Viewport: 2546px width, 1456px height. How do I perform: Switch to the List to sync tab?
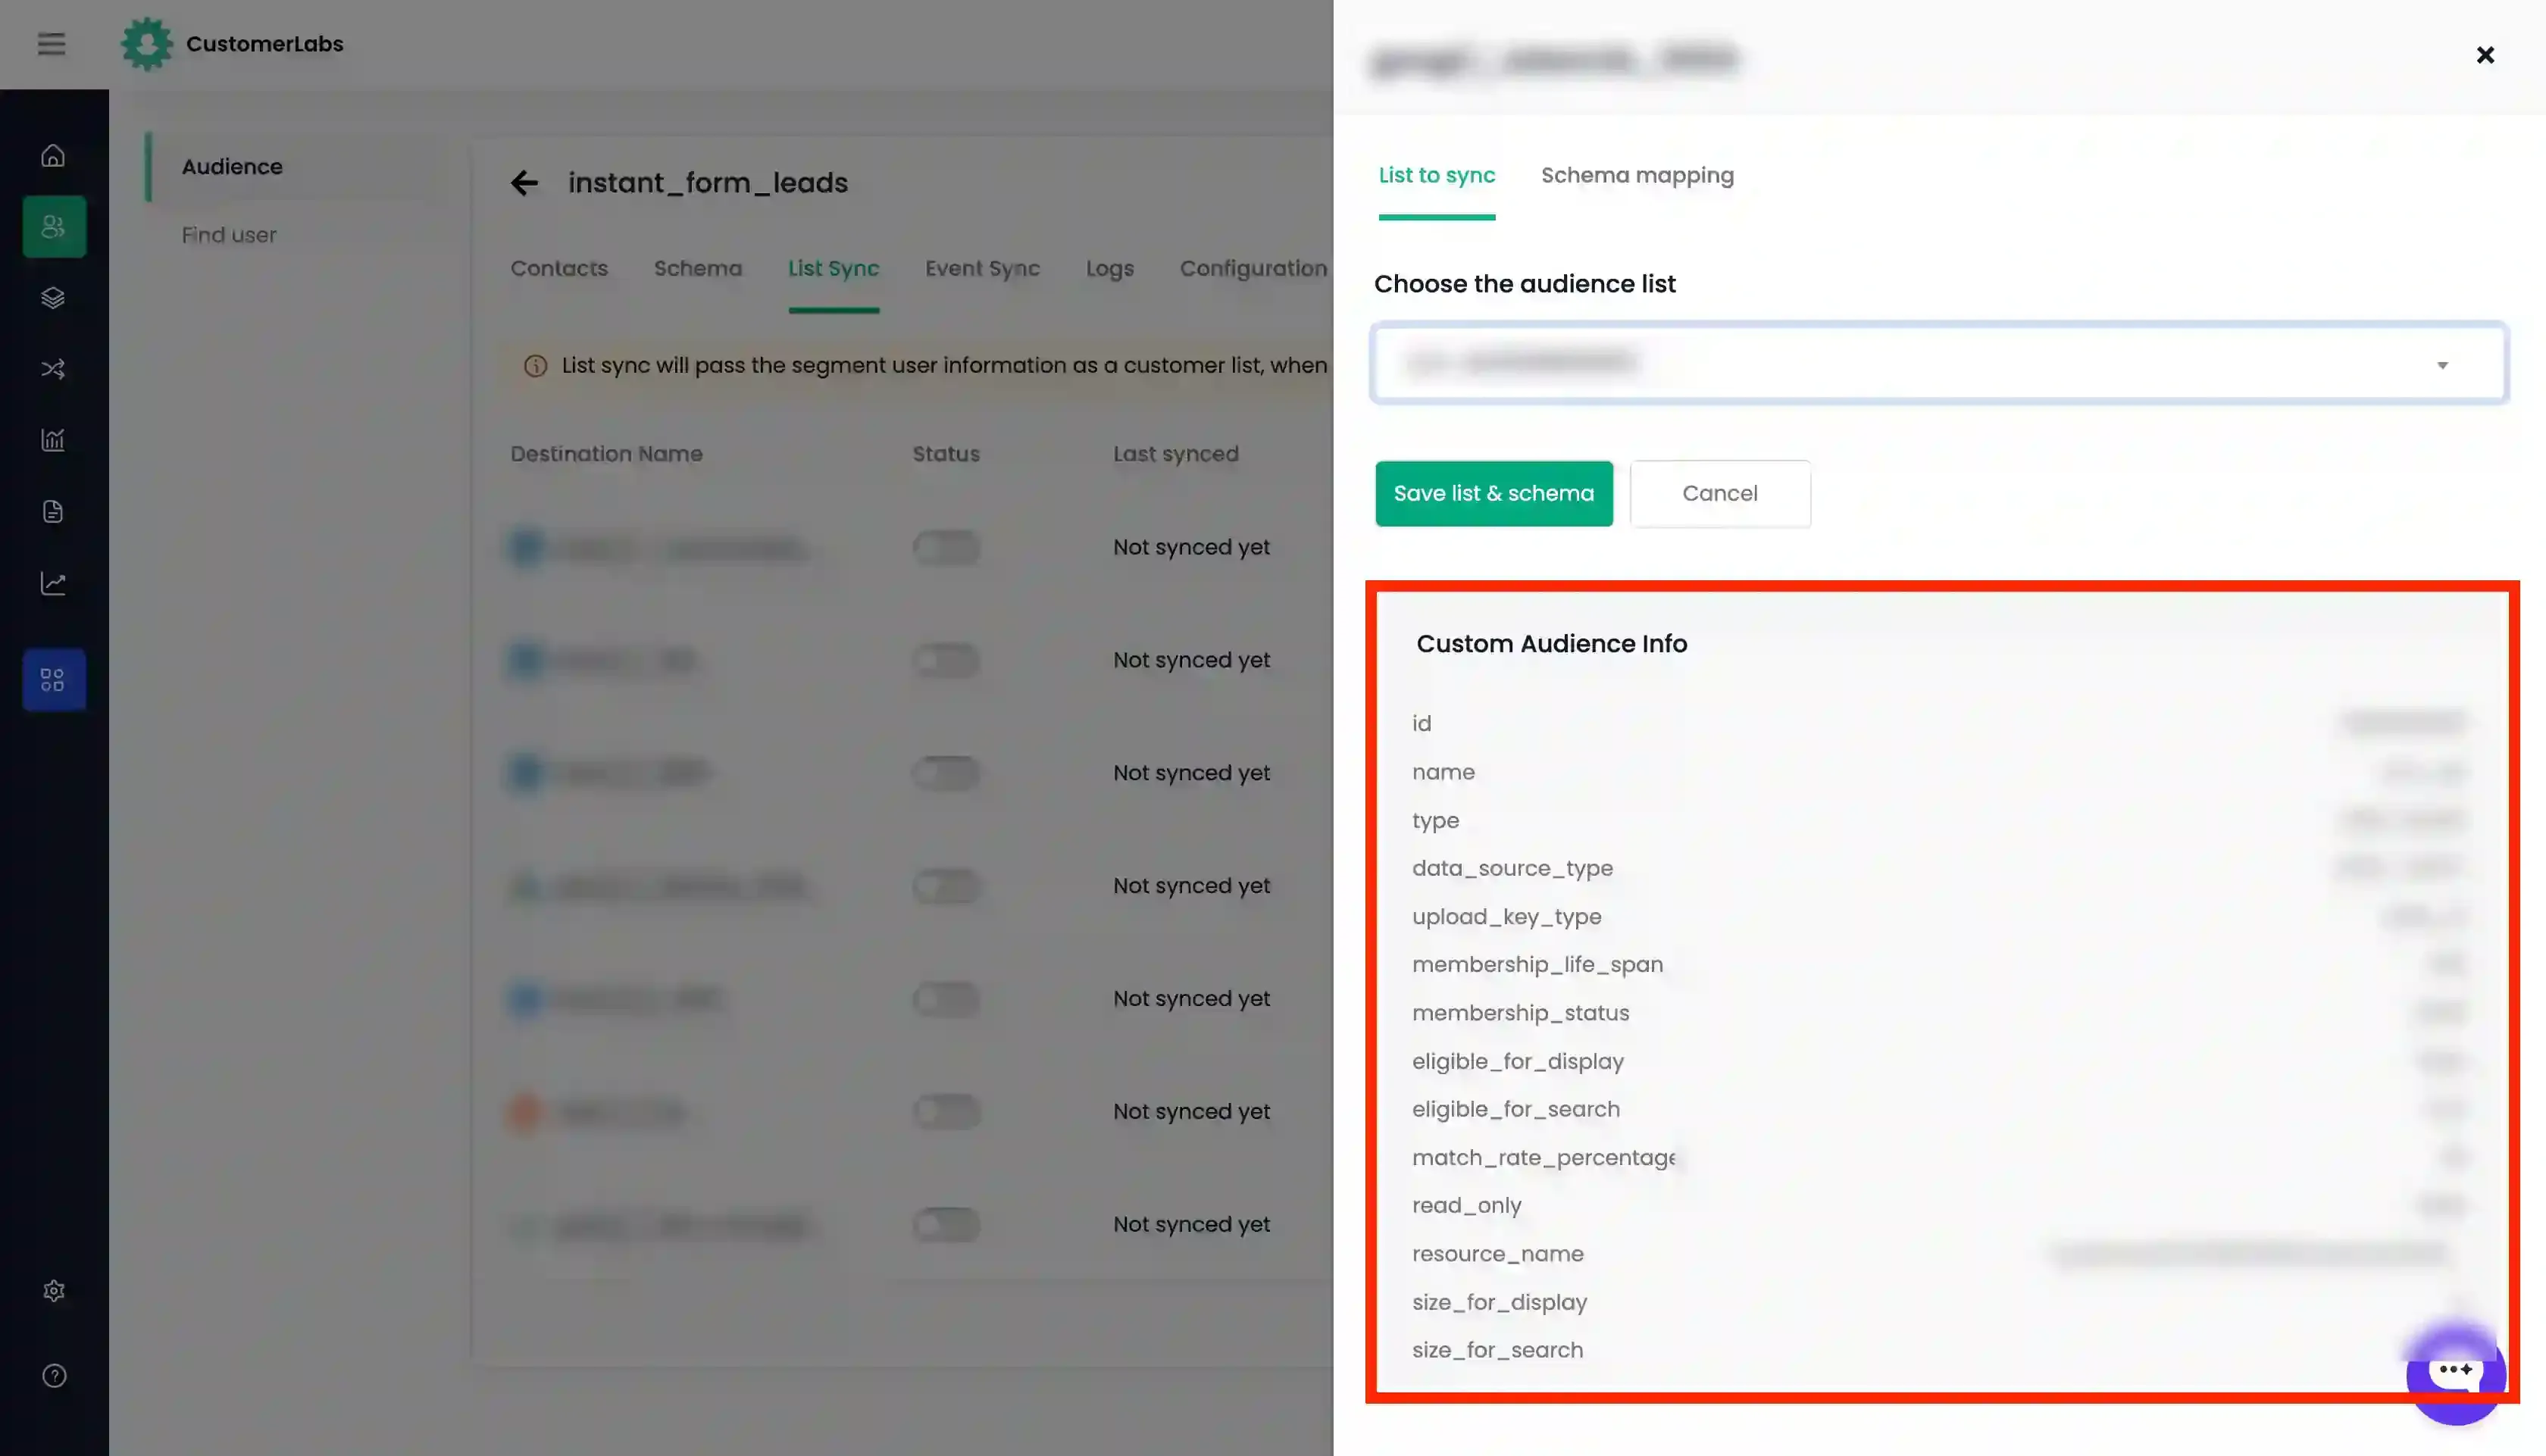click(1437, 175)
